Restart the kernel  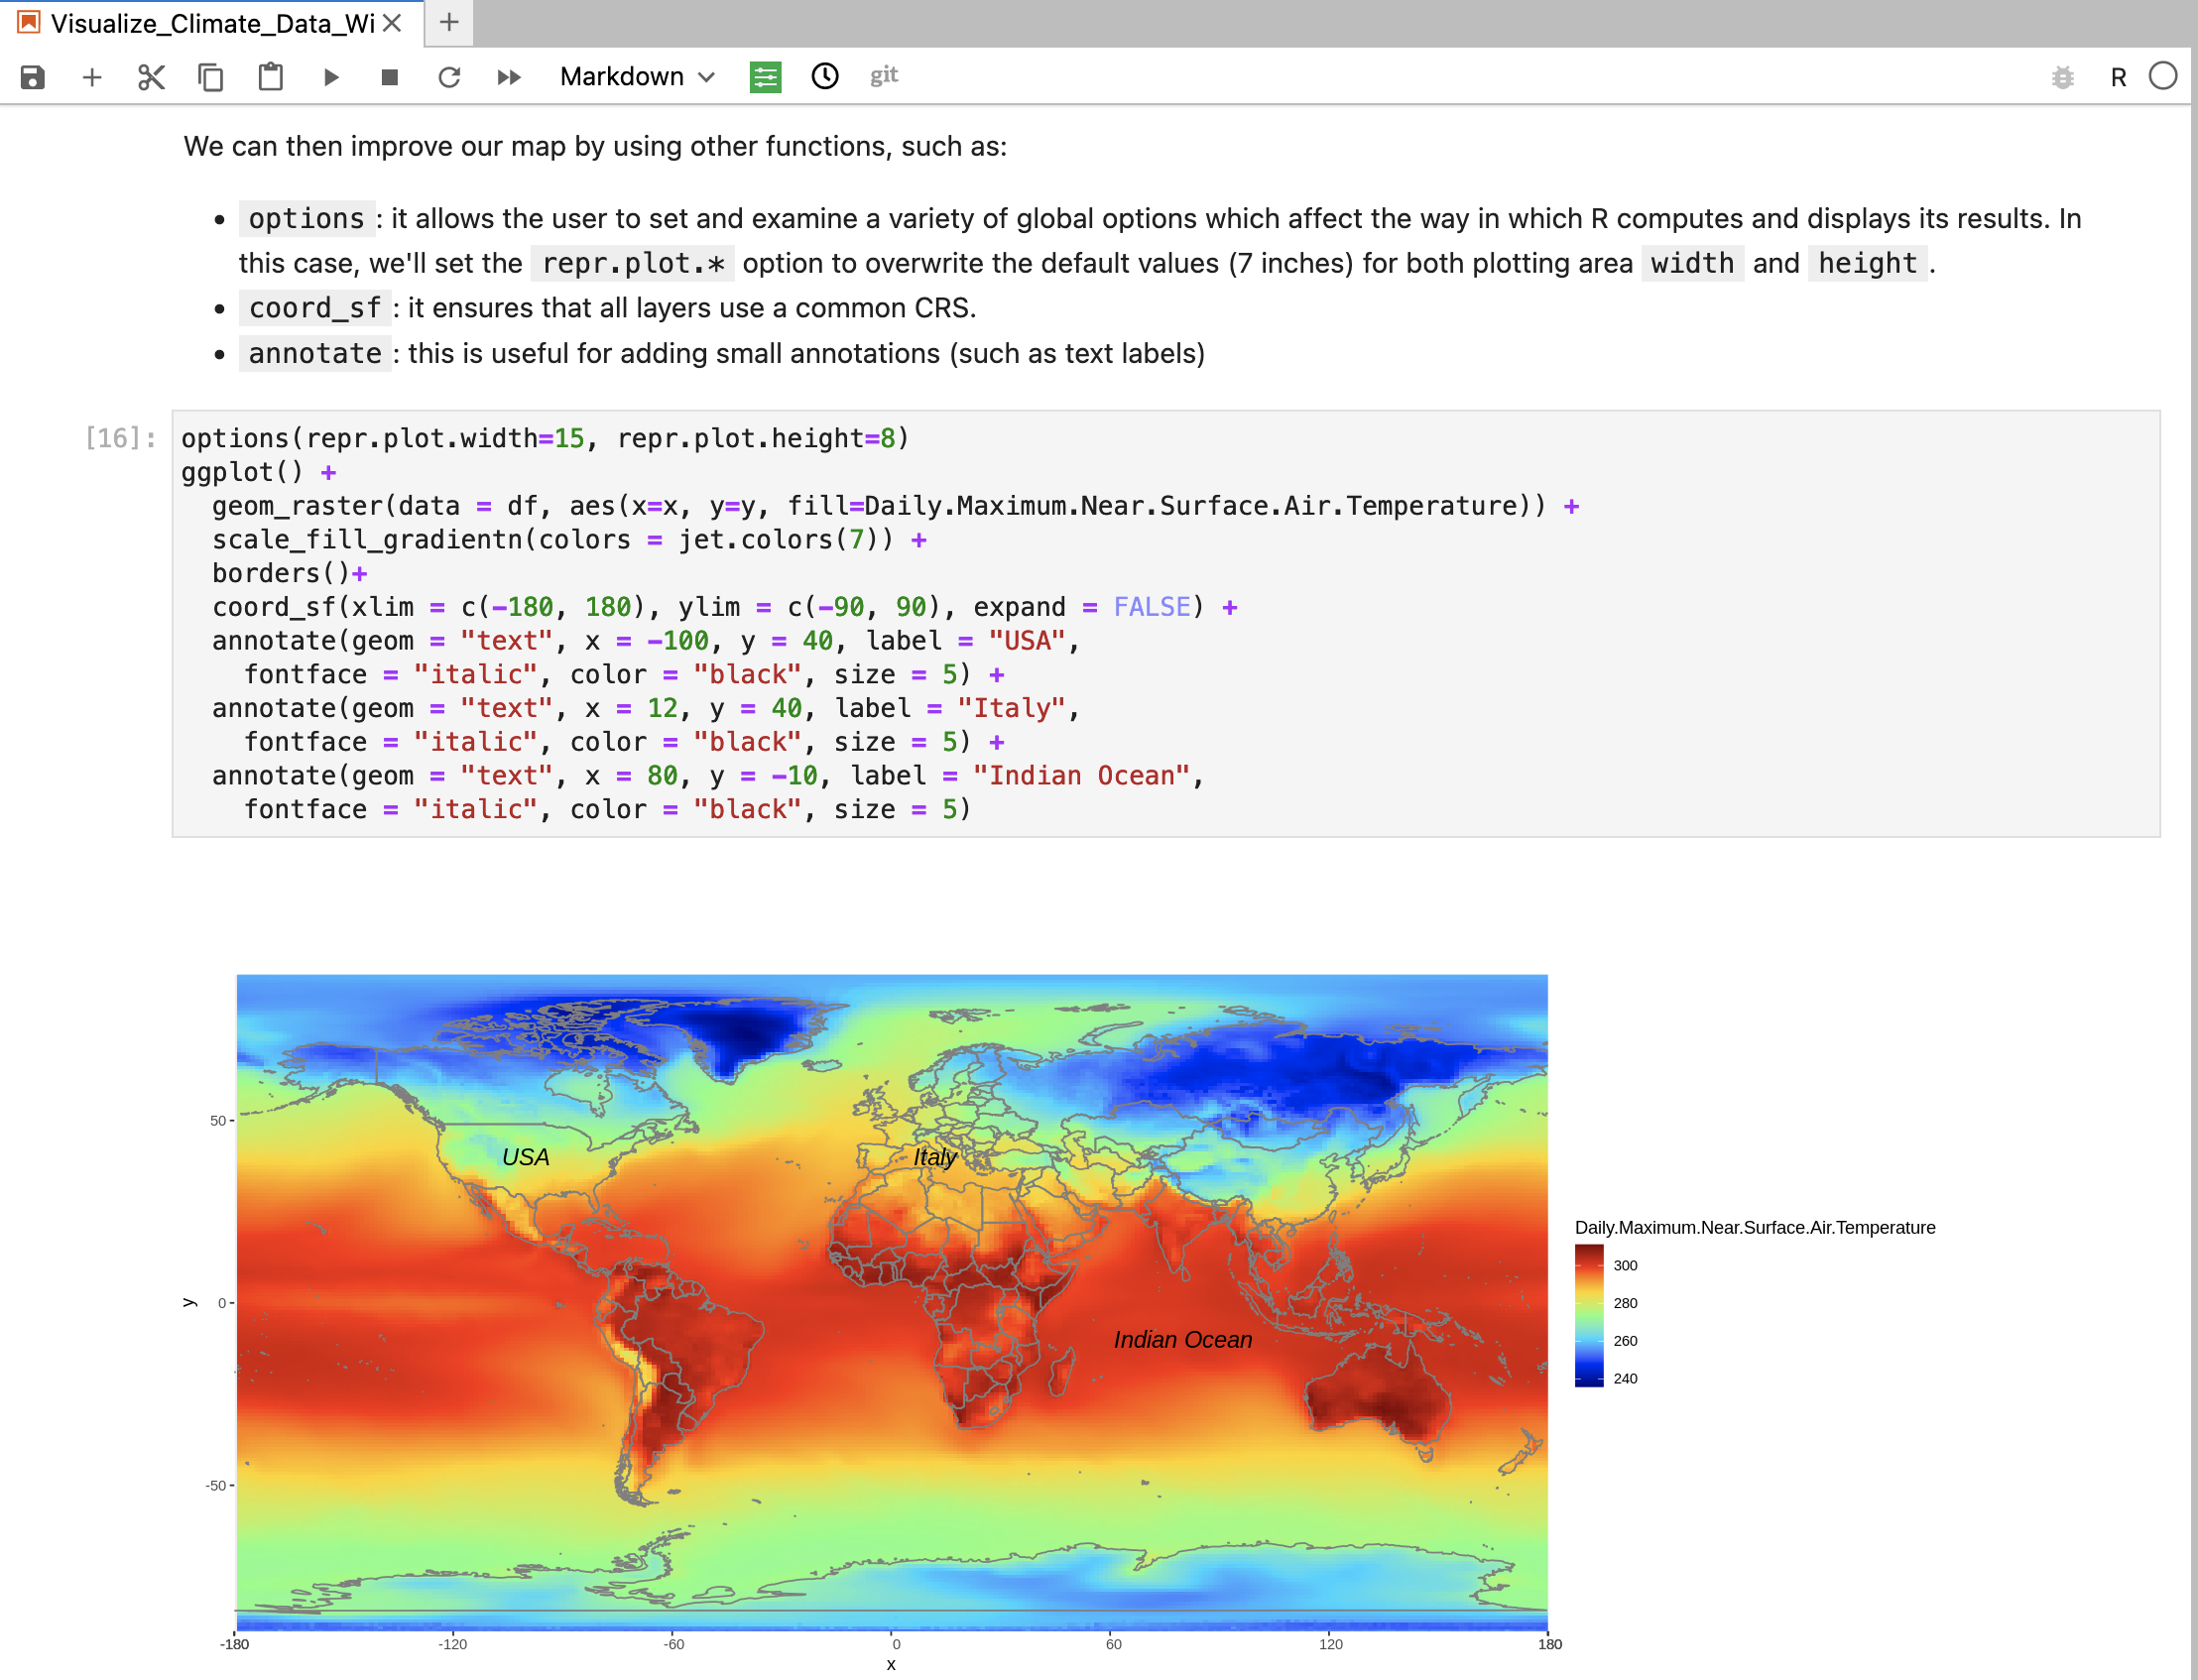click(x=449, y=77)
